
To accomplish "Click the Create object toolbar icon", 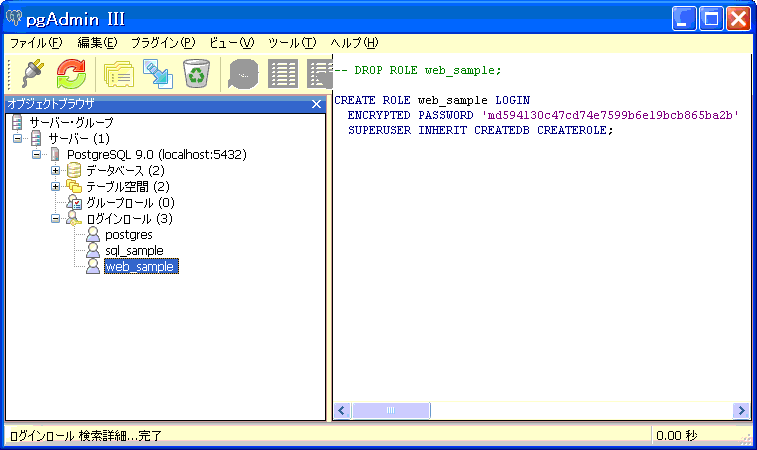I will point(157,75).
